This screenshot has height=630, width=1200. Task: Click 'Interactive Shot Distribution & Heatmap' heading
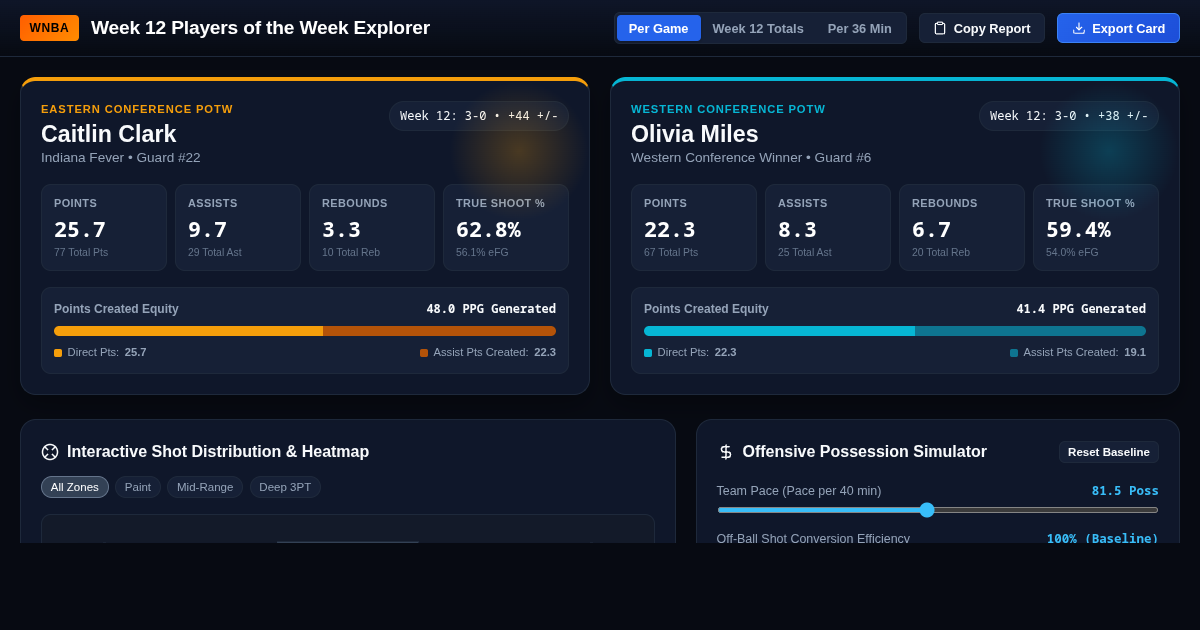point(218,452)
